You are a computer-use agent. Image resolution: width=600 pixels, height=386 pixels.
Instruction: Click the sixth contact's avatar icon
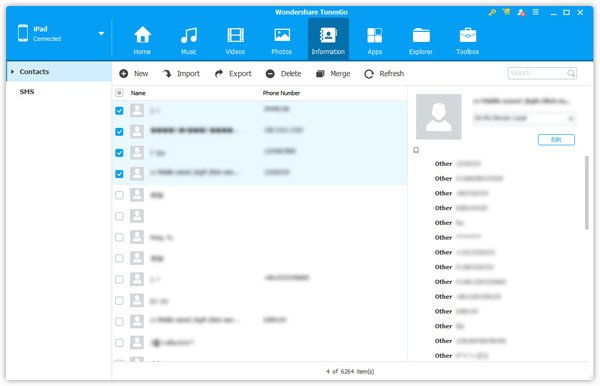click(137, 216)
